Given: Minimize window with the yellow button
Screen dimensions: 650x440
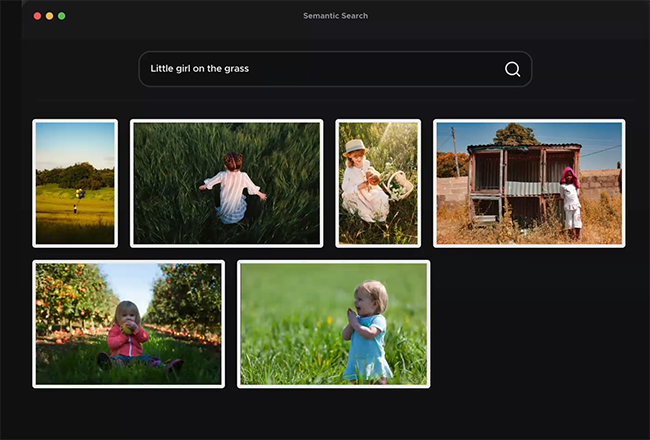Looking at the screenshot, I should pos(49,16).
